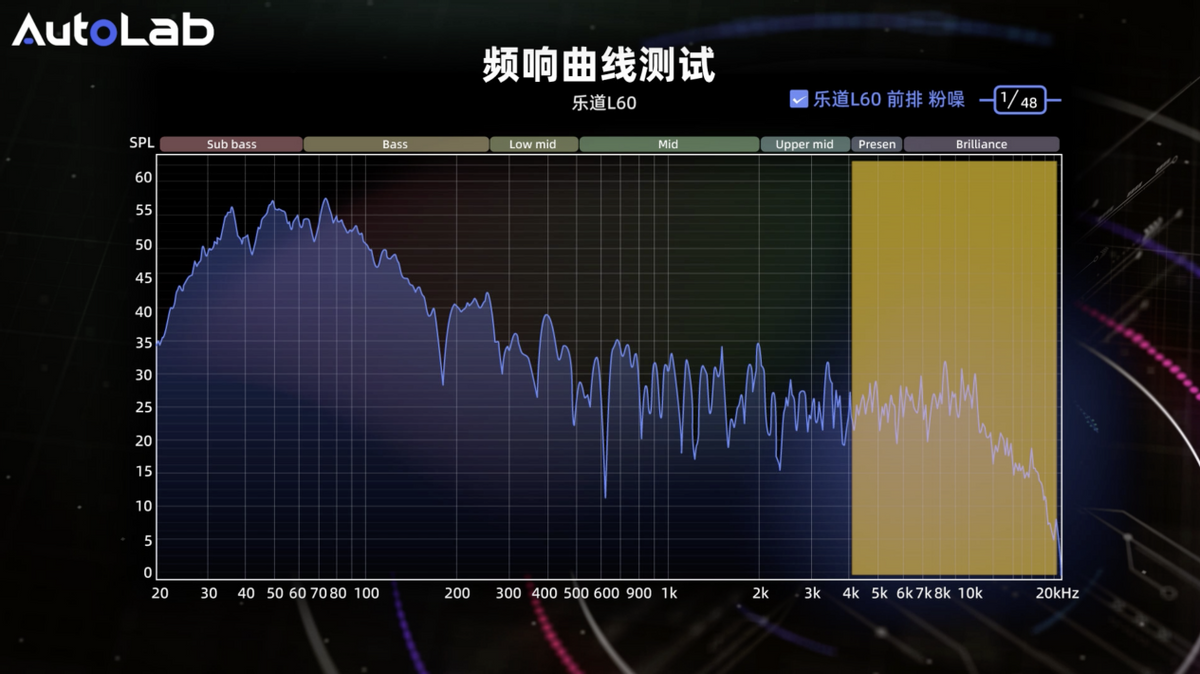This screenshot has height=674, width=1200.
Task: Click the 15 value on SPL axis
Action: coord(144,472)
